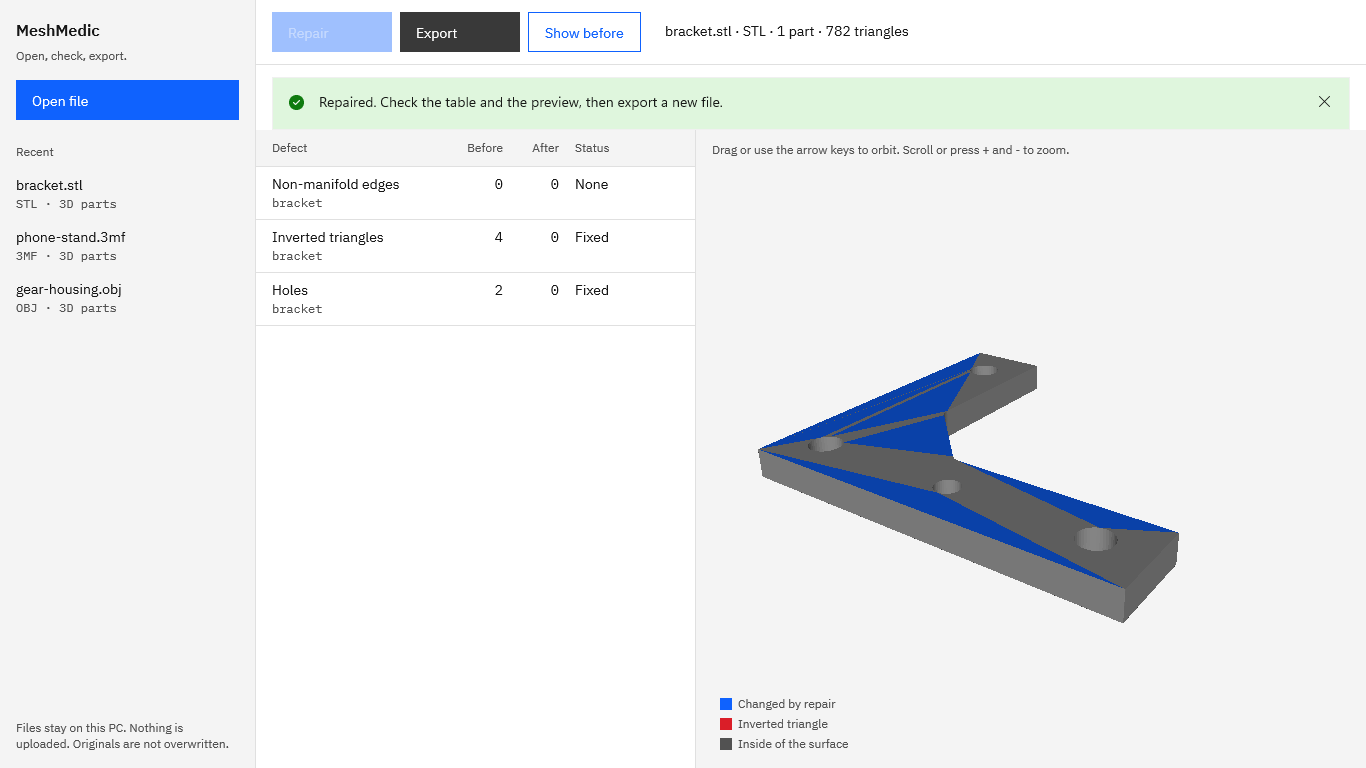Click the Repaired status message text

tap(521, 102)
